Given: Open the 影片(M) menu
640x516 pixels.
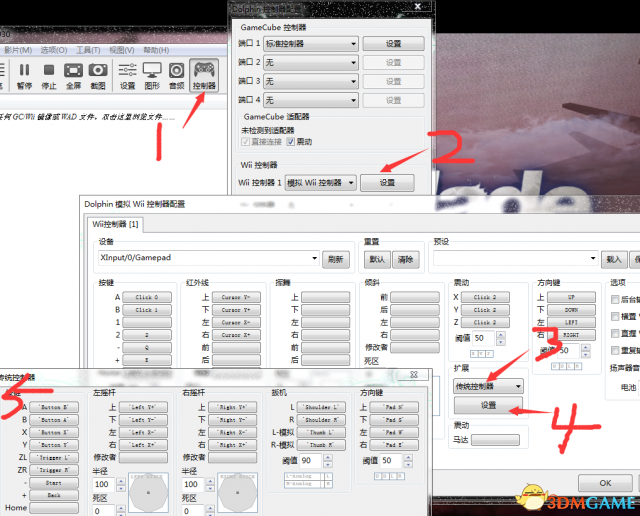Looking at the screenshot, I should coord(18,50).
